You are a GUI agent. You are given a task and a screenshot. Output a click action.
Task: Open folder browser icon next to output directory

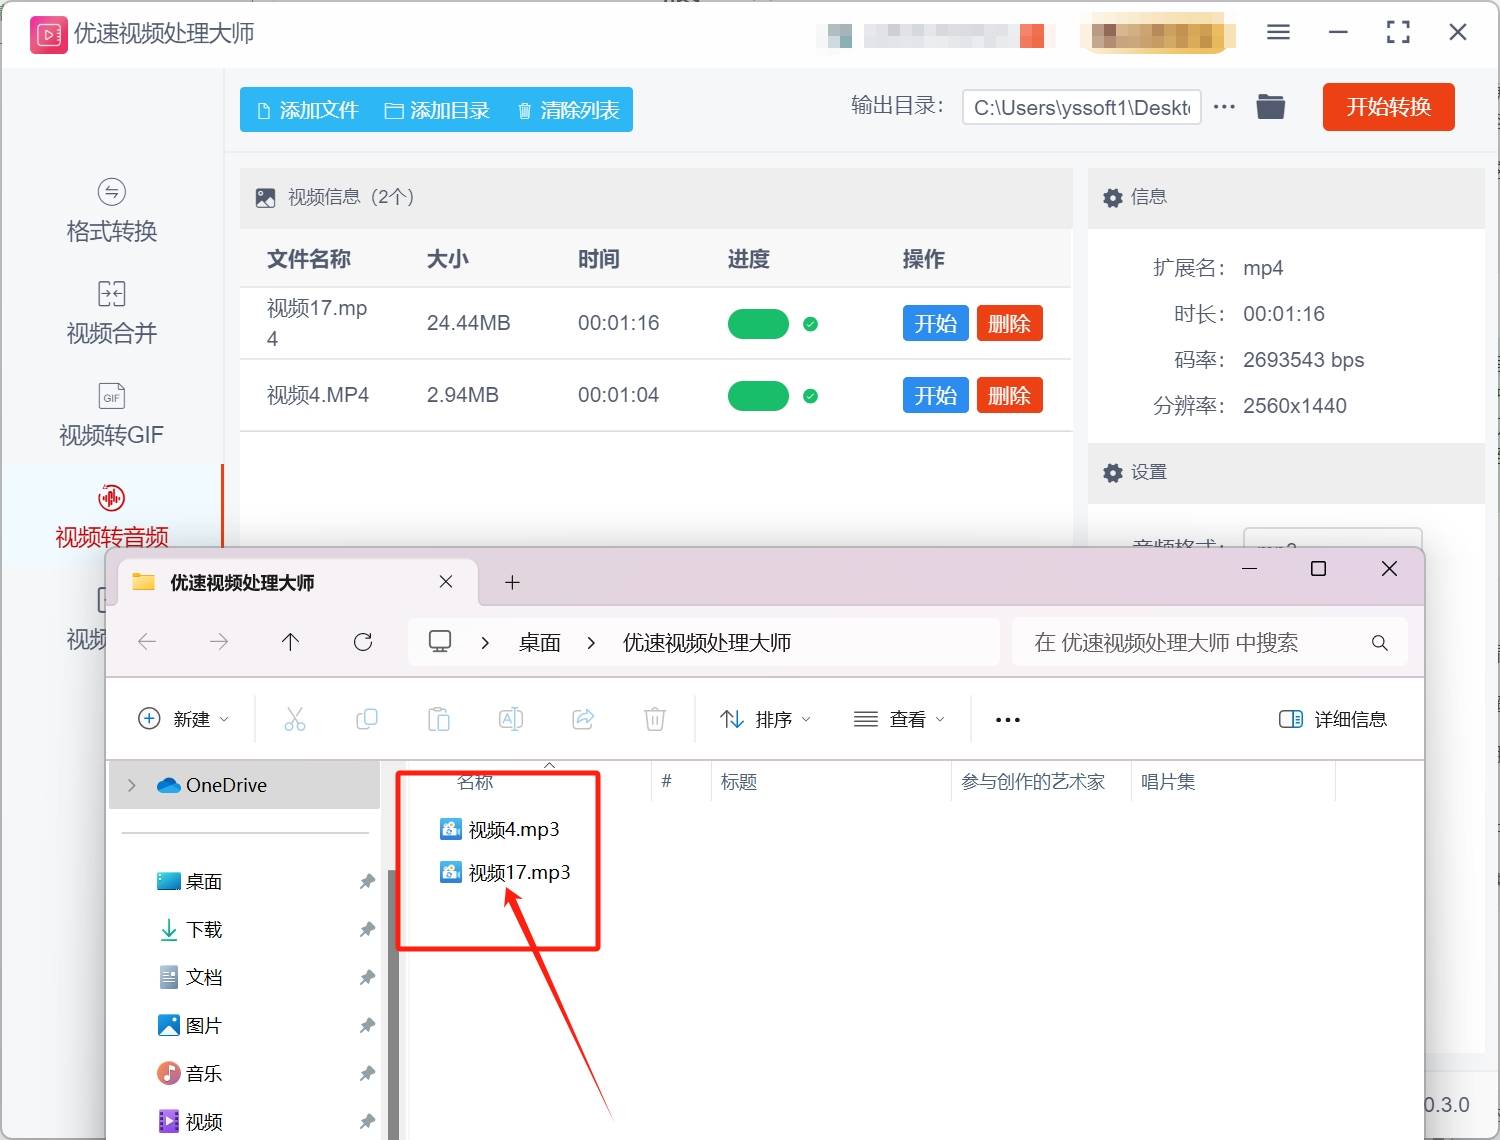1270,107
